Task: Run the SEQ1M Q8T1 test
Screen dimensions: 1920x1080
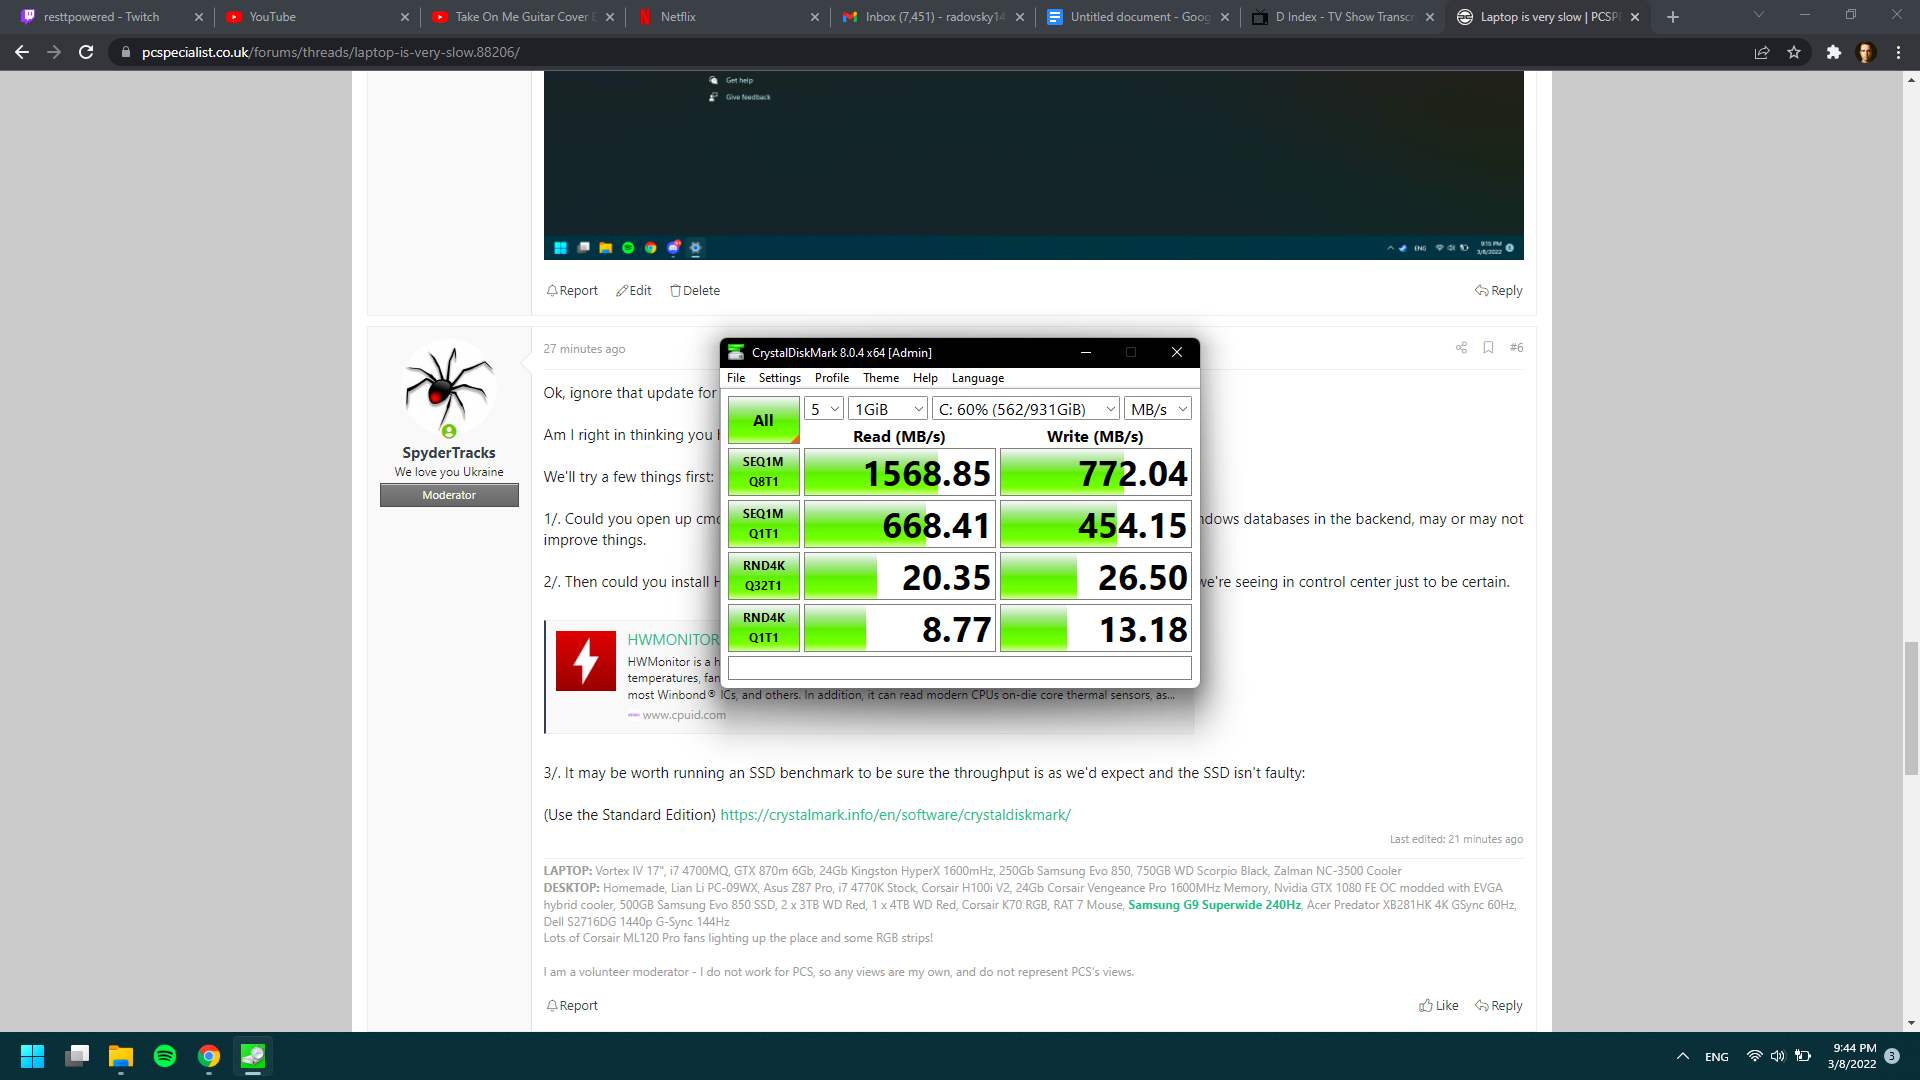Action: point(764,472)
